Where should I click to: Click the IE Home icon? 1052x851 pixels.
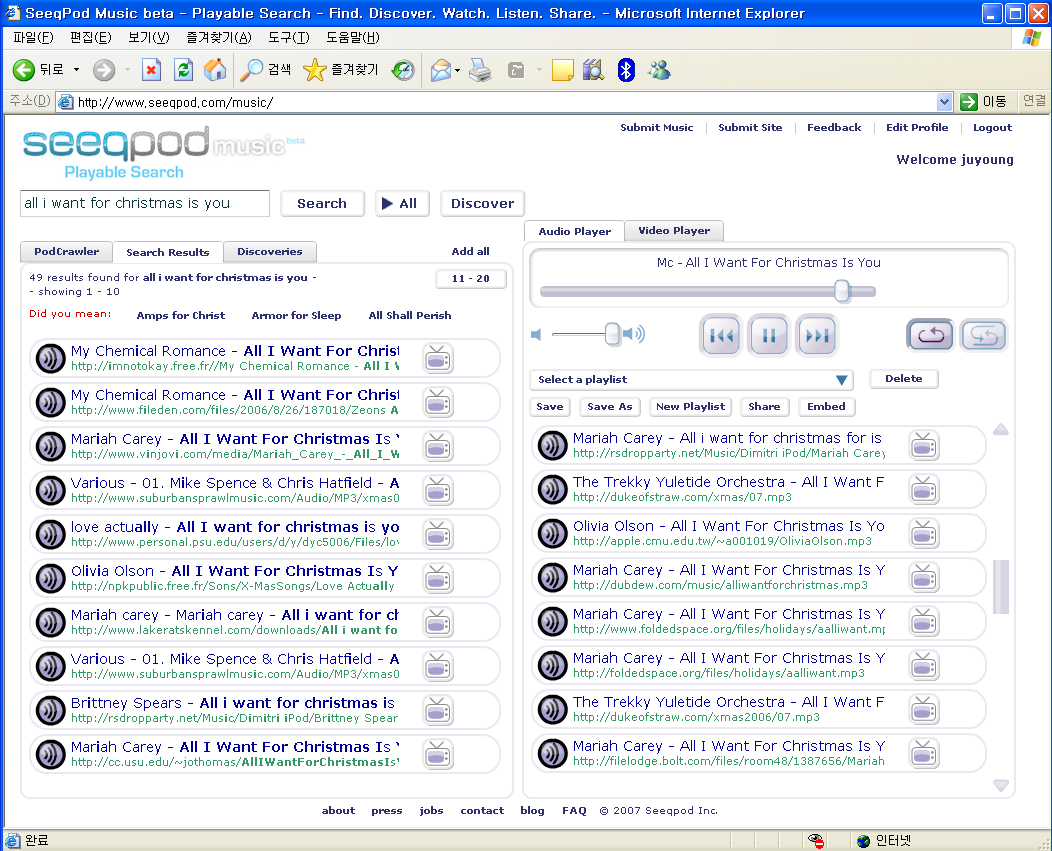coord(215,70)
